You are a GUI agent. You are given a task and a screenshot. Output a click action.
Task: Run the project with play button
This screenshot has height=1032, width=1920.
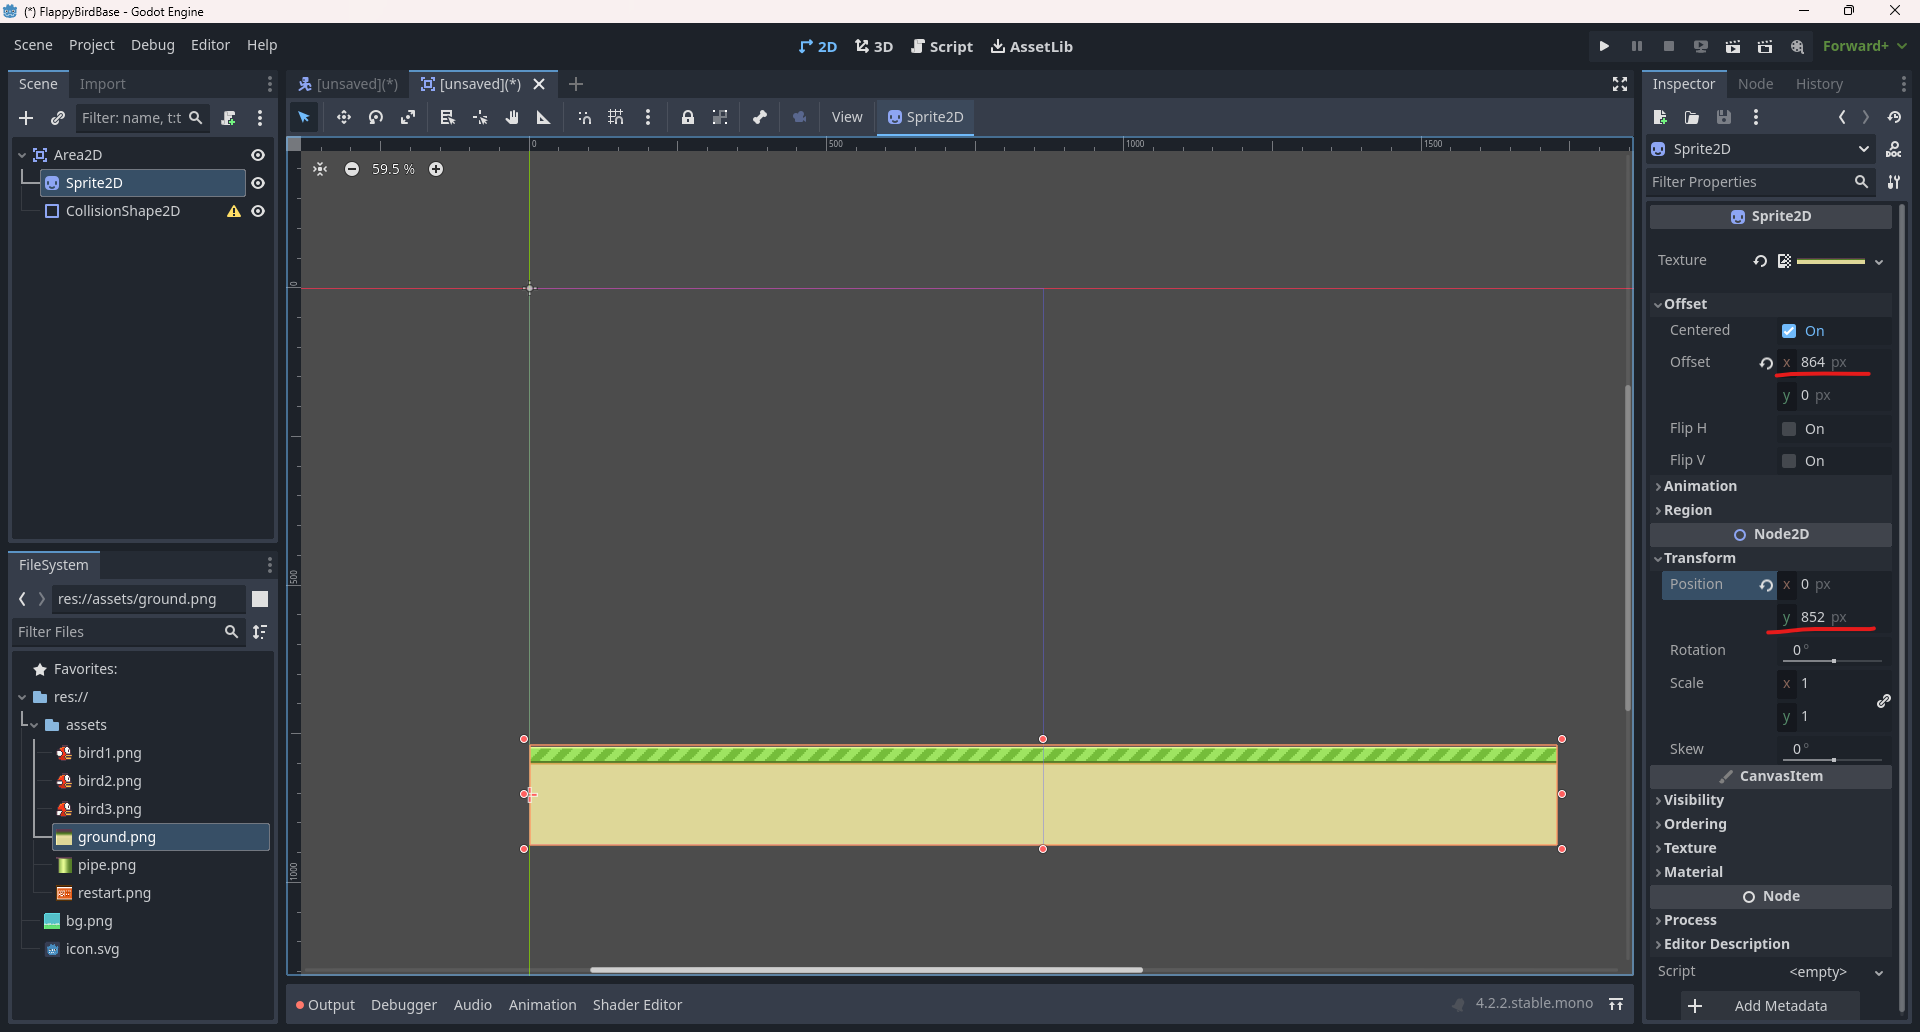coord(1604,46)
